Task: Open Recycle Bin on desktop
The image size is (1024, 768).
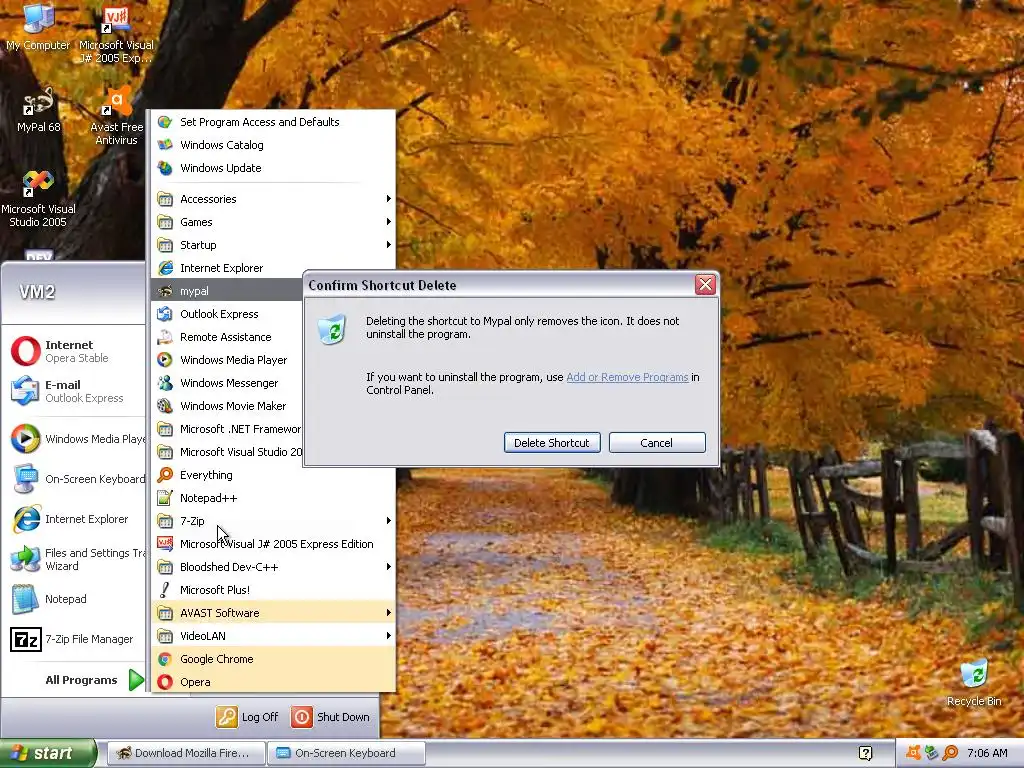Action: click(974, 683)
